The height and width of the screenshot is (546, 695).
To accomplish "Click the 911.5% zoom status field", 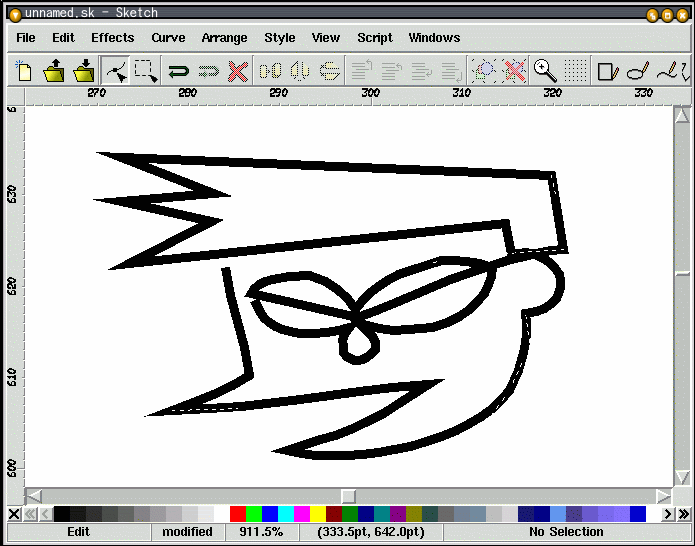I will click(x=262, y=532).
